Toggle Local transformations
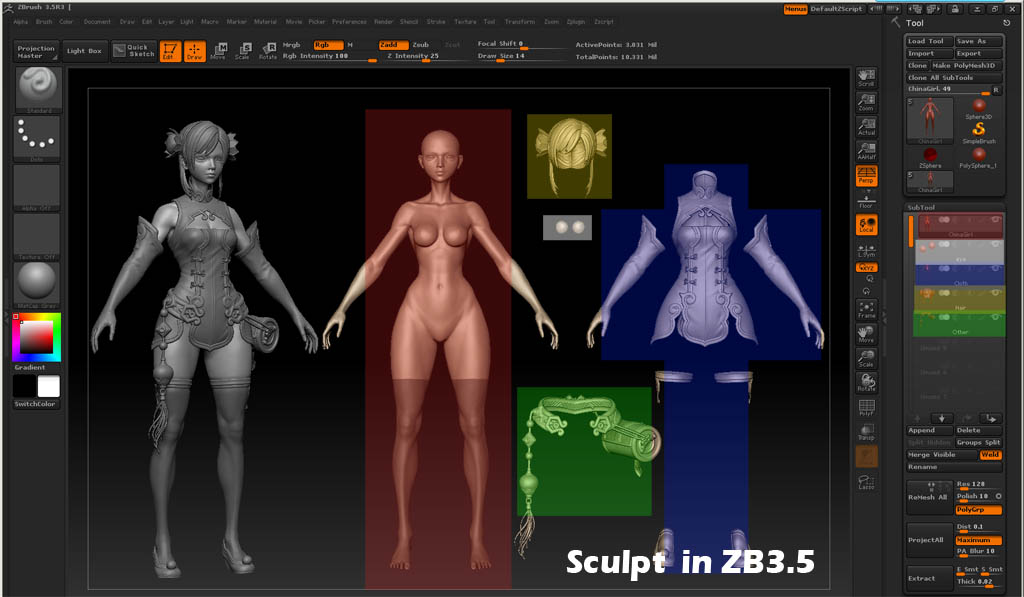This screenshot has height=597, width=1024. (867, 225)
